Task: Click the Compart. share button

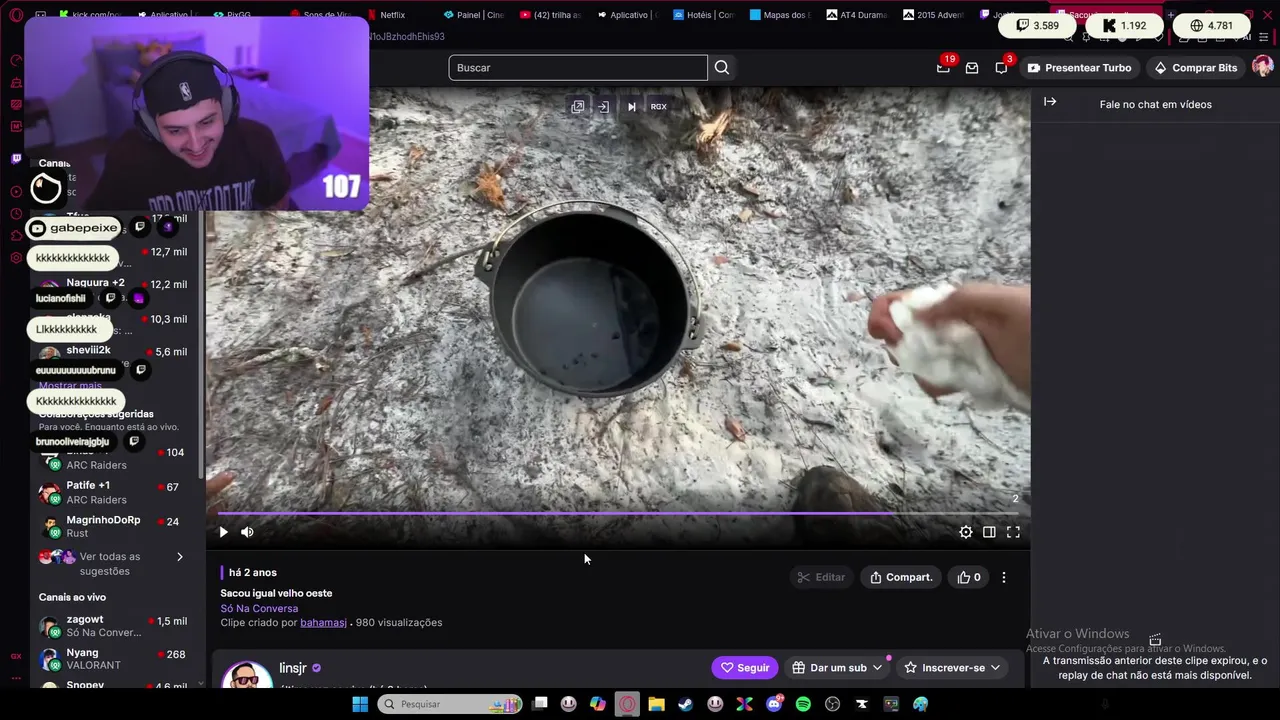Action: coord(901,577)
